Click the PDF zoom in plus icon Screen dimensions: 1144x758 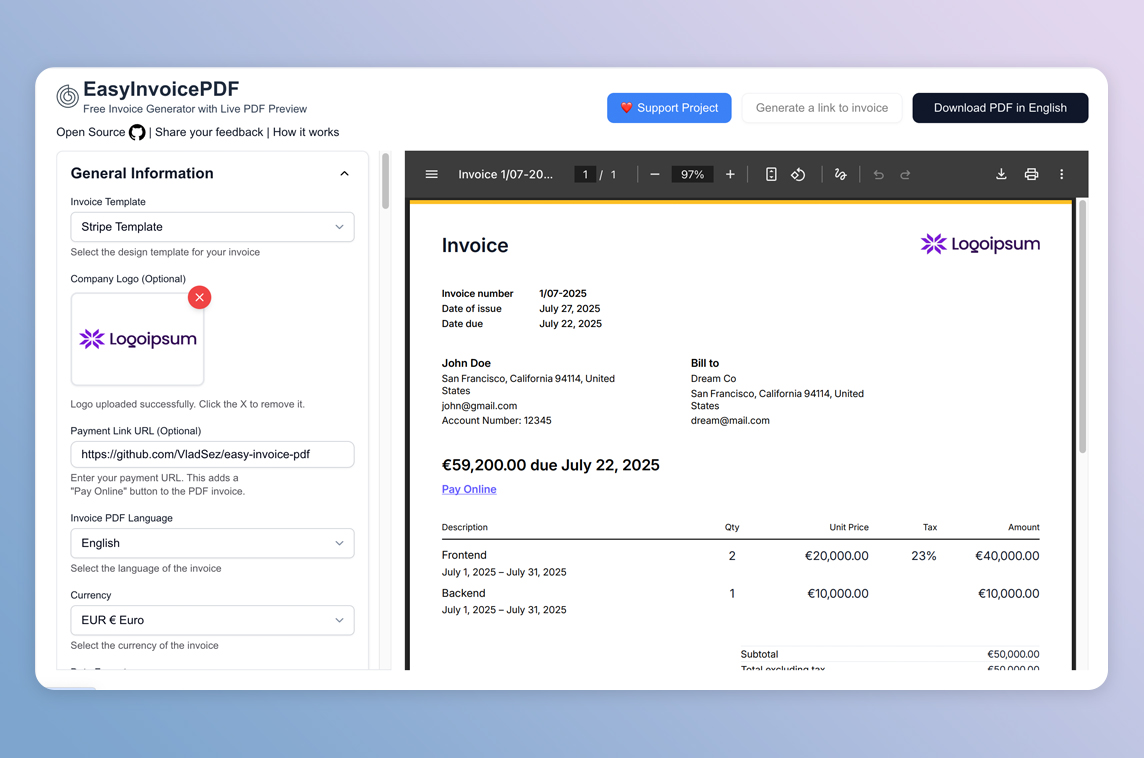point(730,174)
